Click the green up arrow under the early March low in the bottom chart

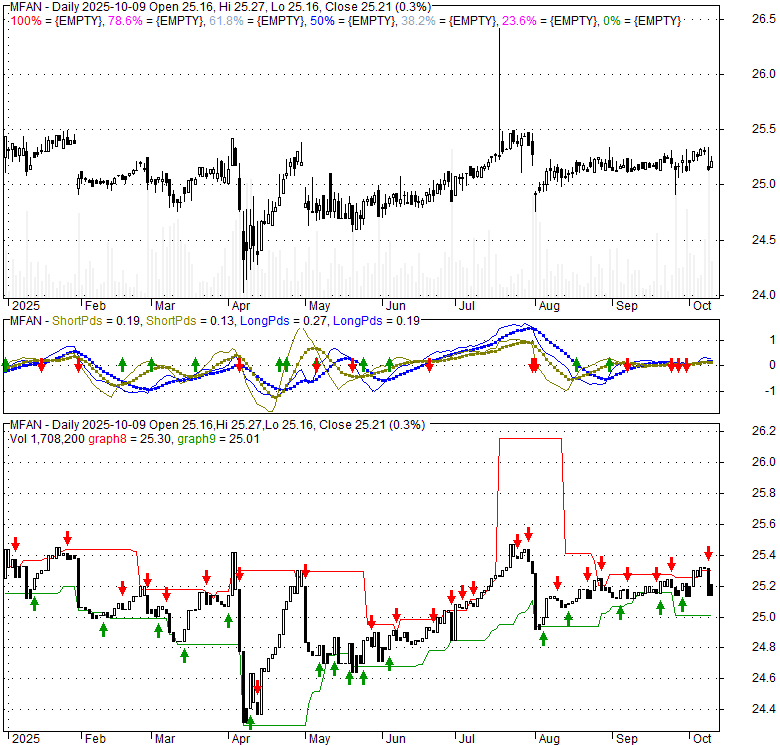[x=184, y=655]
